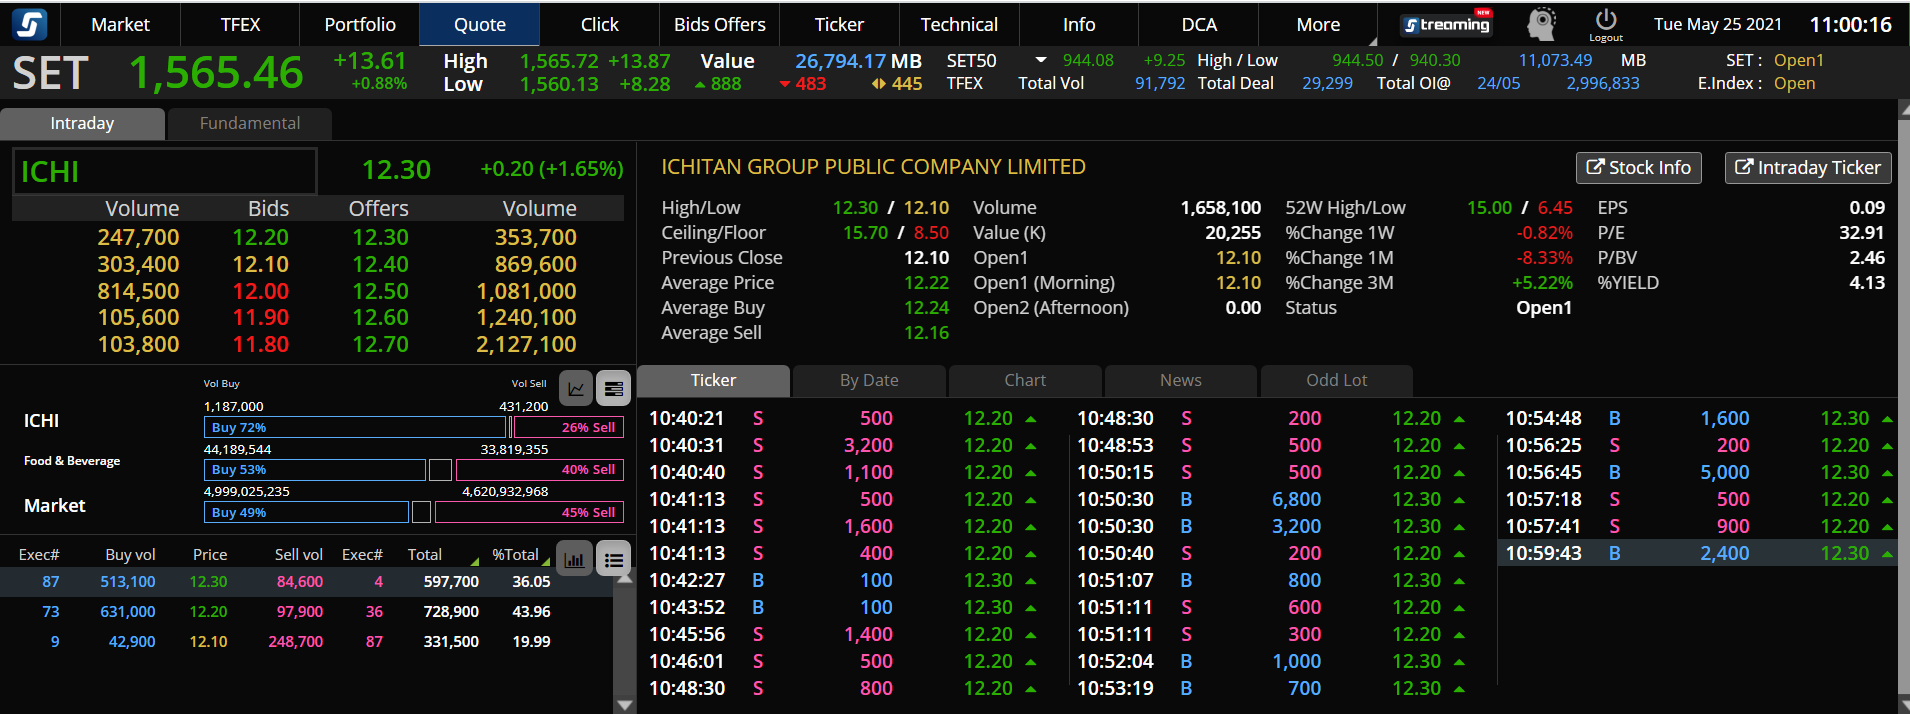Switch to the Fundamental tab
Image resolution: width=1910 pixels, height=714 pixels.
[x=250, y=123]
